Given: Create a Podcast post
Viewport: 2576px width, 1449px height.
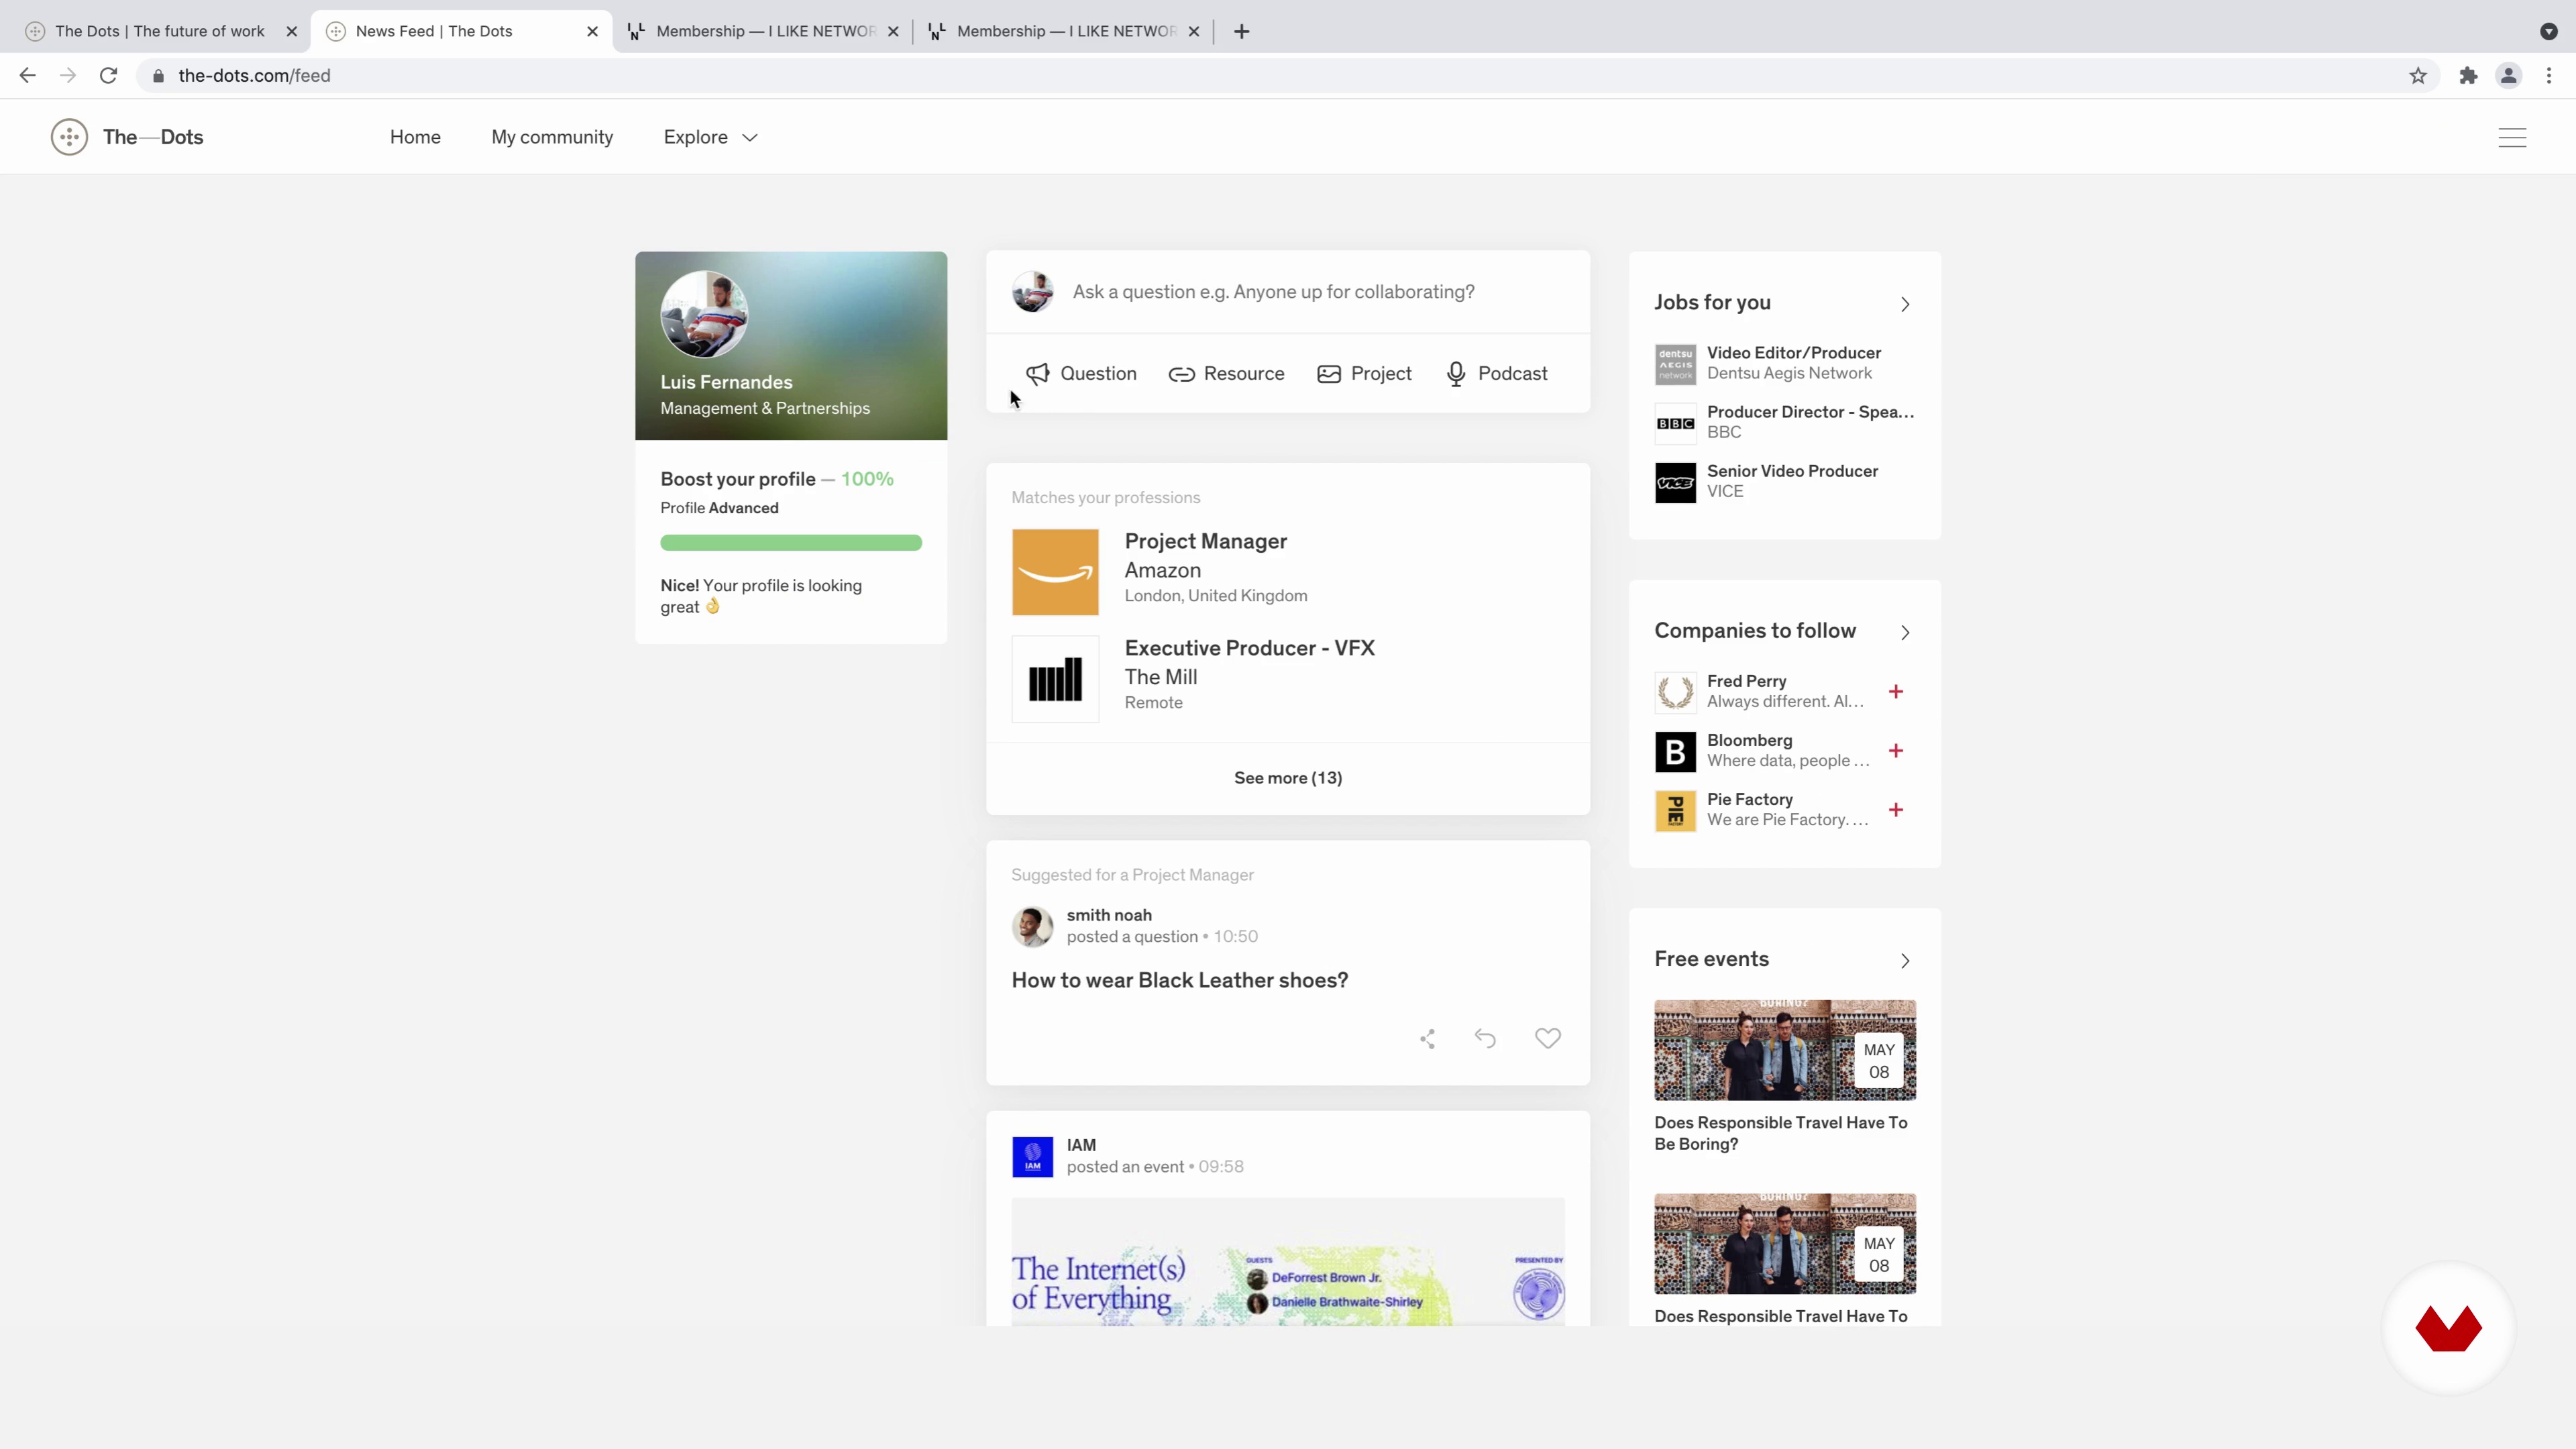Looking at the screenshot, I should [1497, 374].
